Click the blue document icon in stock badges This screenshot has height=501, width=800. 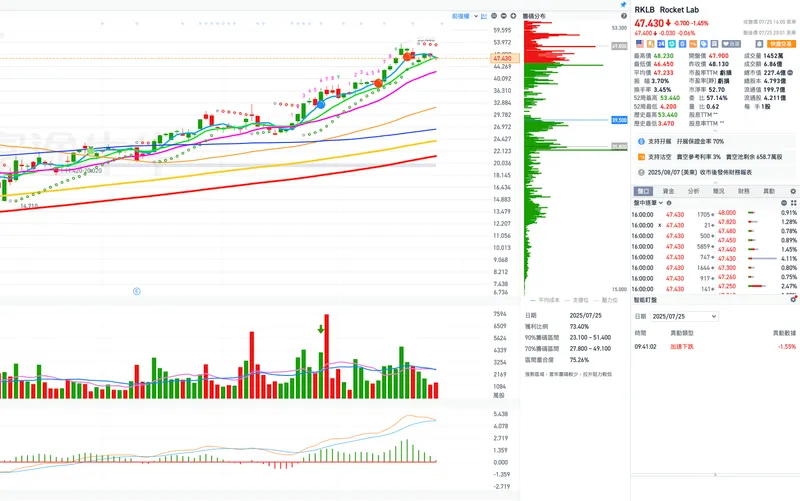(x=683, y=44)
